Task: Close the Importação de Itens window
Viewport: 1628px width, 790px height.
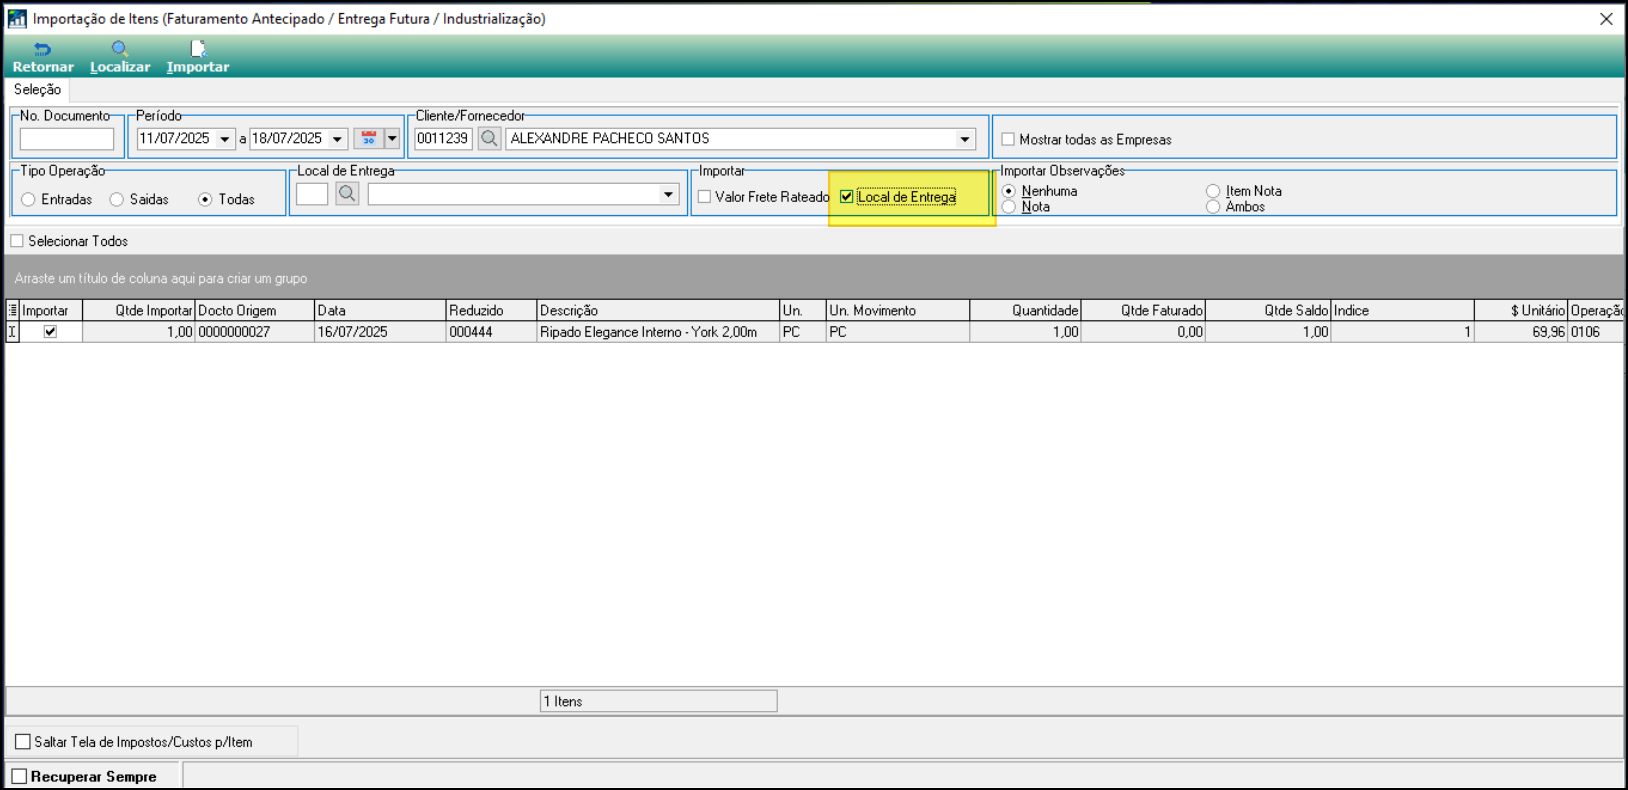Action: (x=1606, y=19)
